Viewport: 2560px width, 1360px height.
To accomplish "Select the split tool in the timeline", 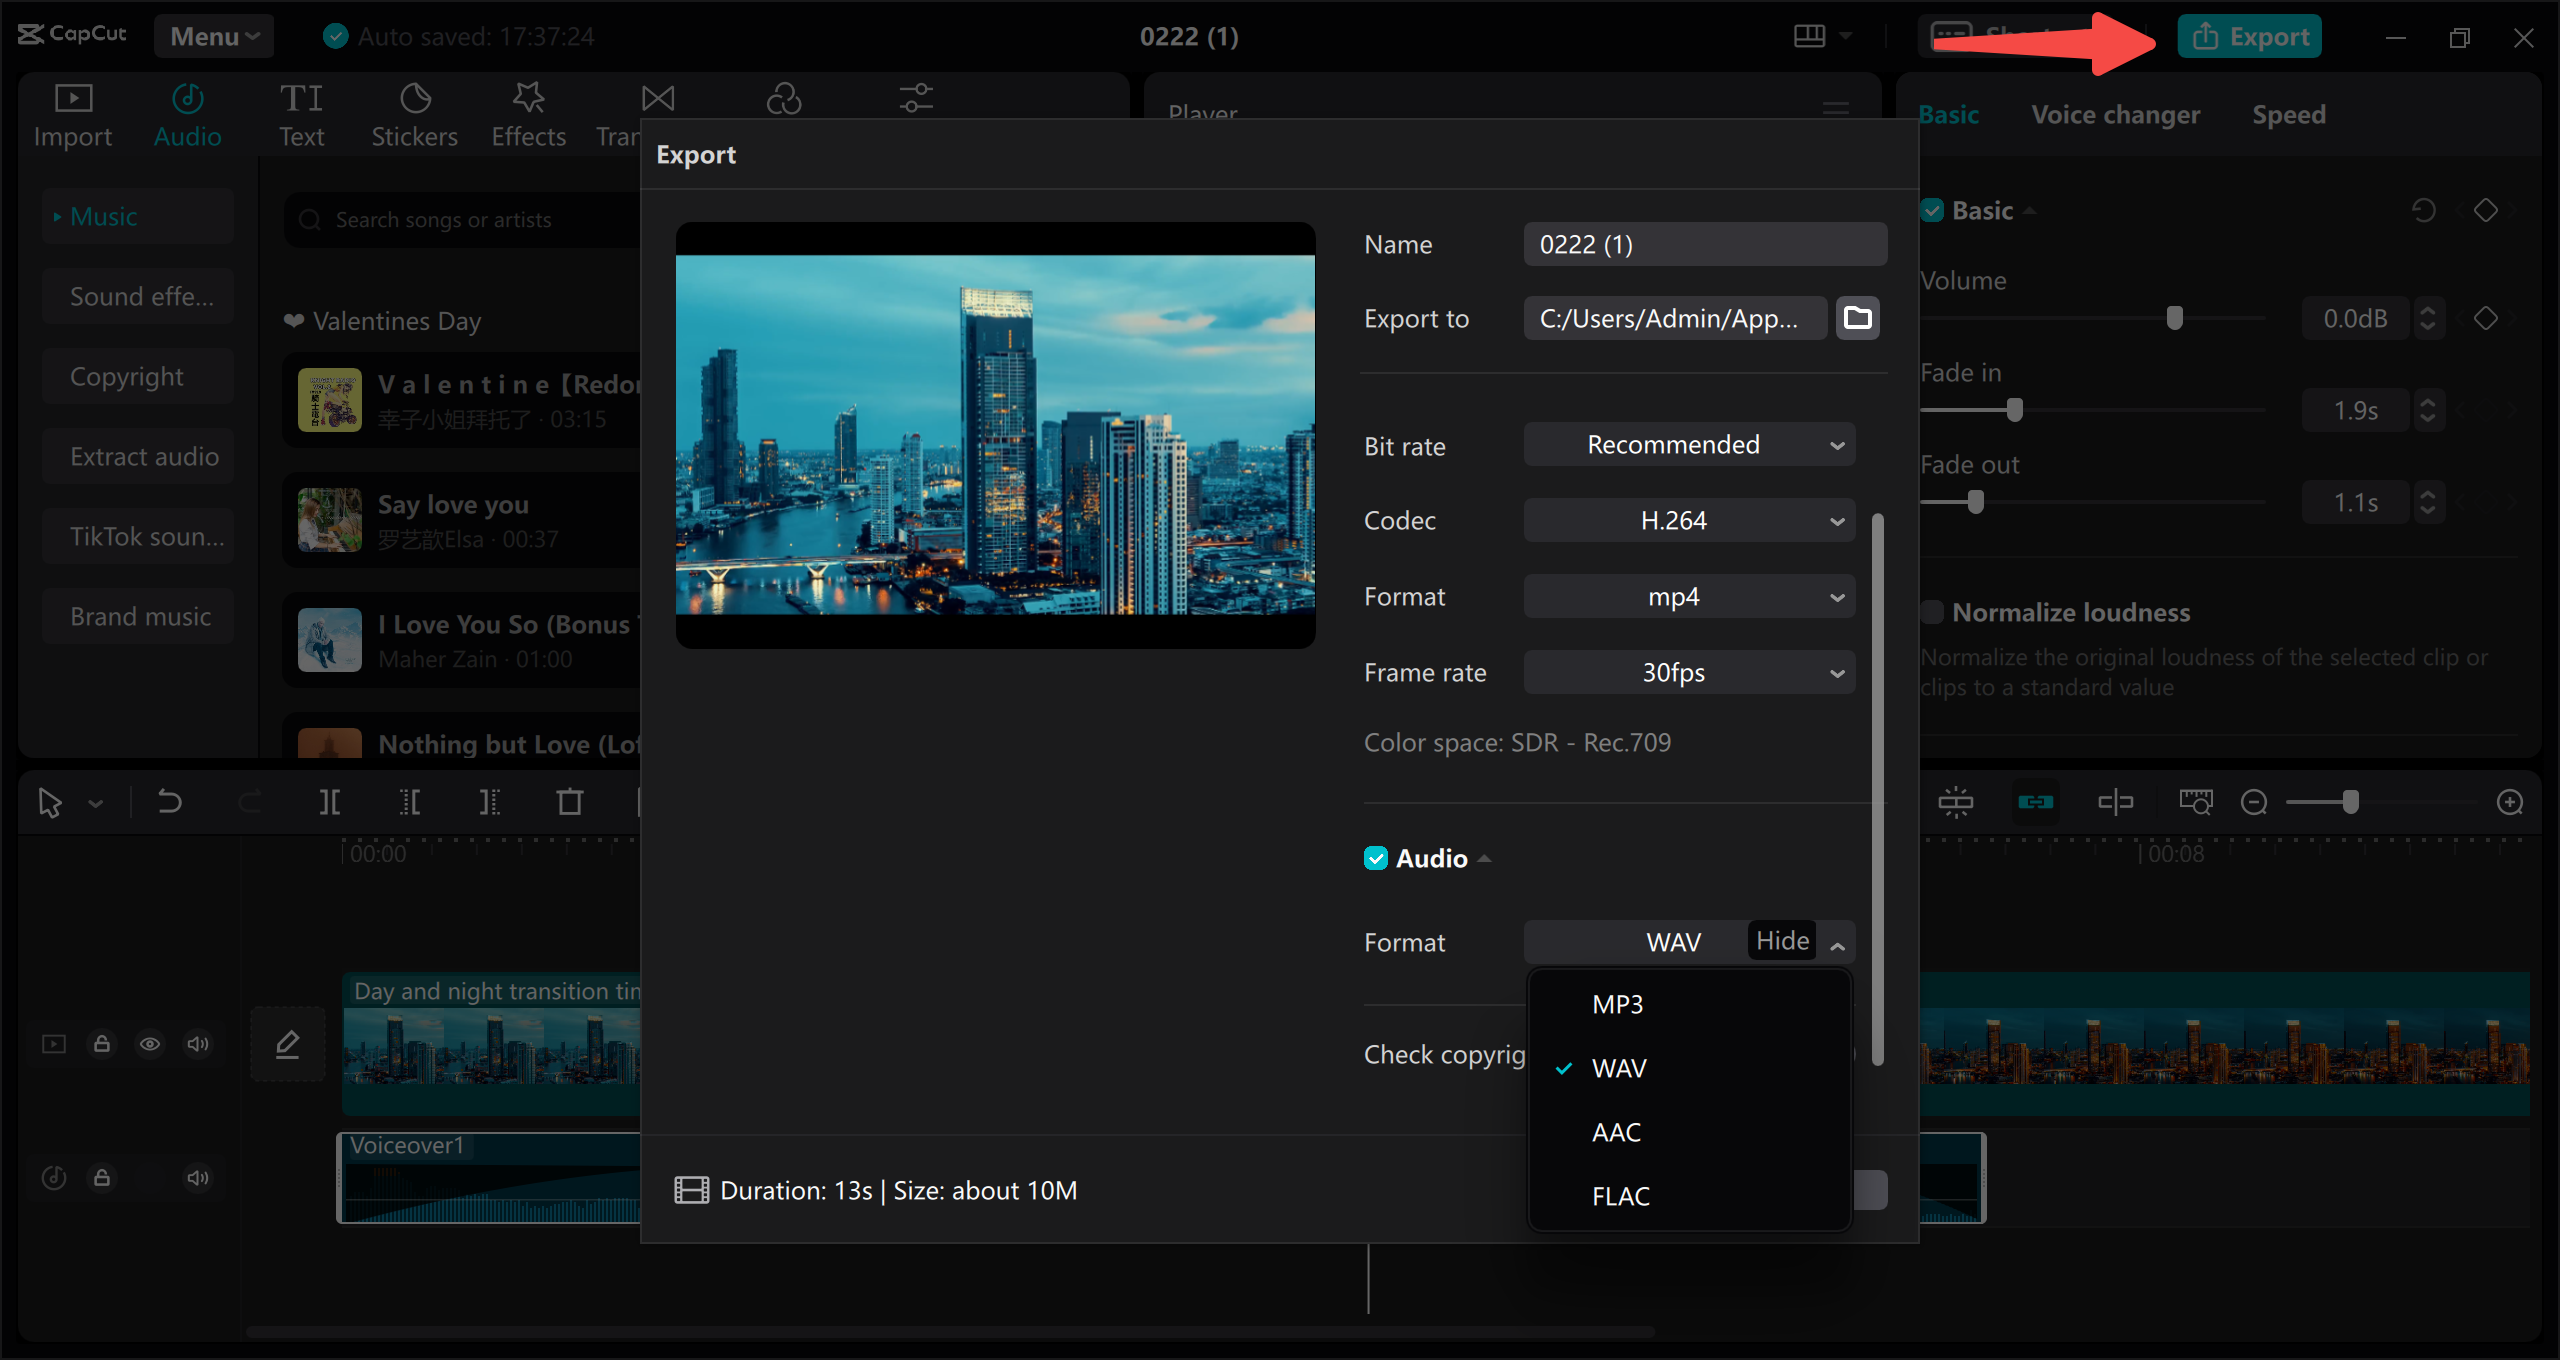I will click(329, 801).
